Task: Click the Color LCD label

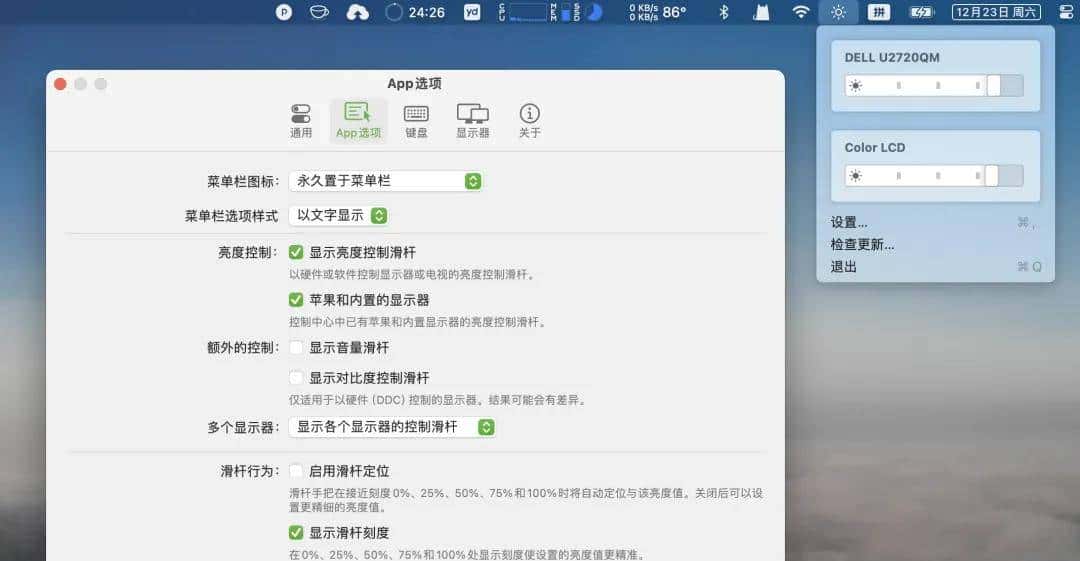Action: (875, 147)
